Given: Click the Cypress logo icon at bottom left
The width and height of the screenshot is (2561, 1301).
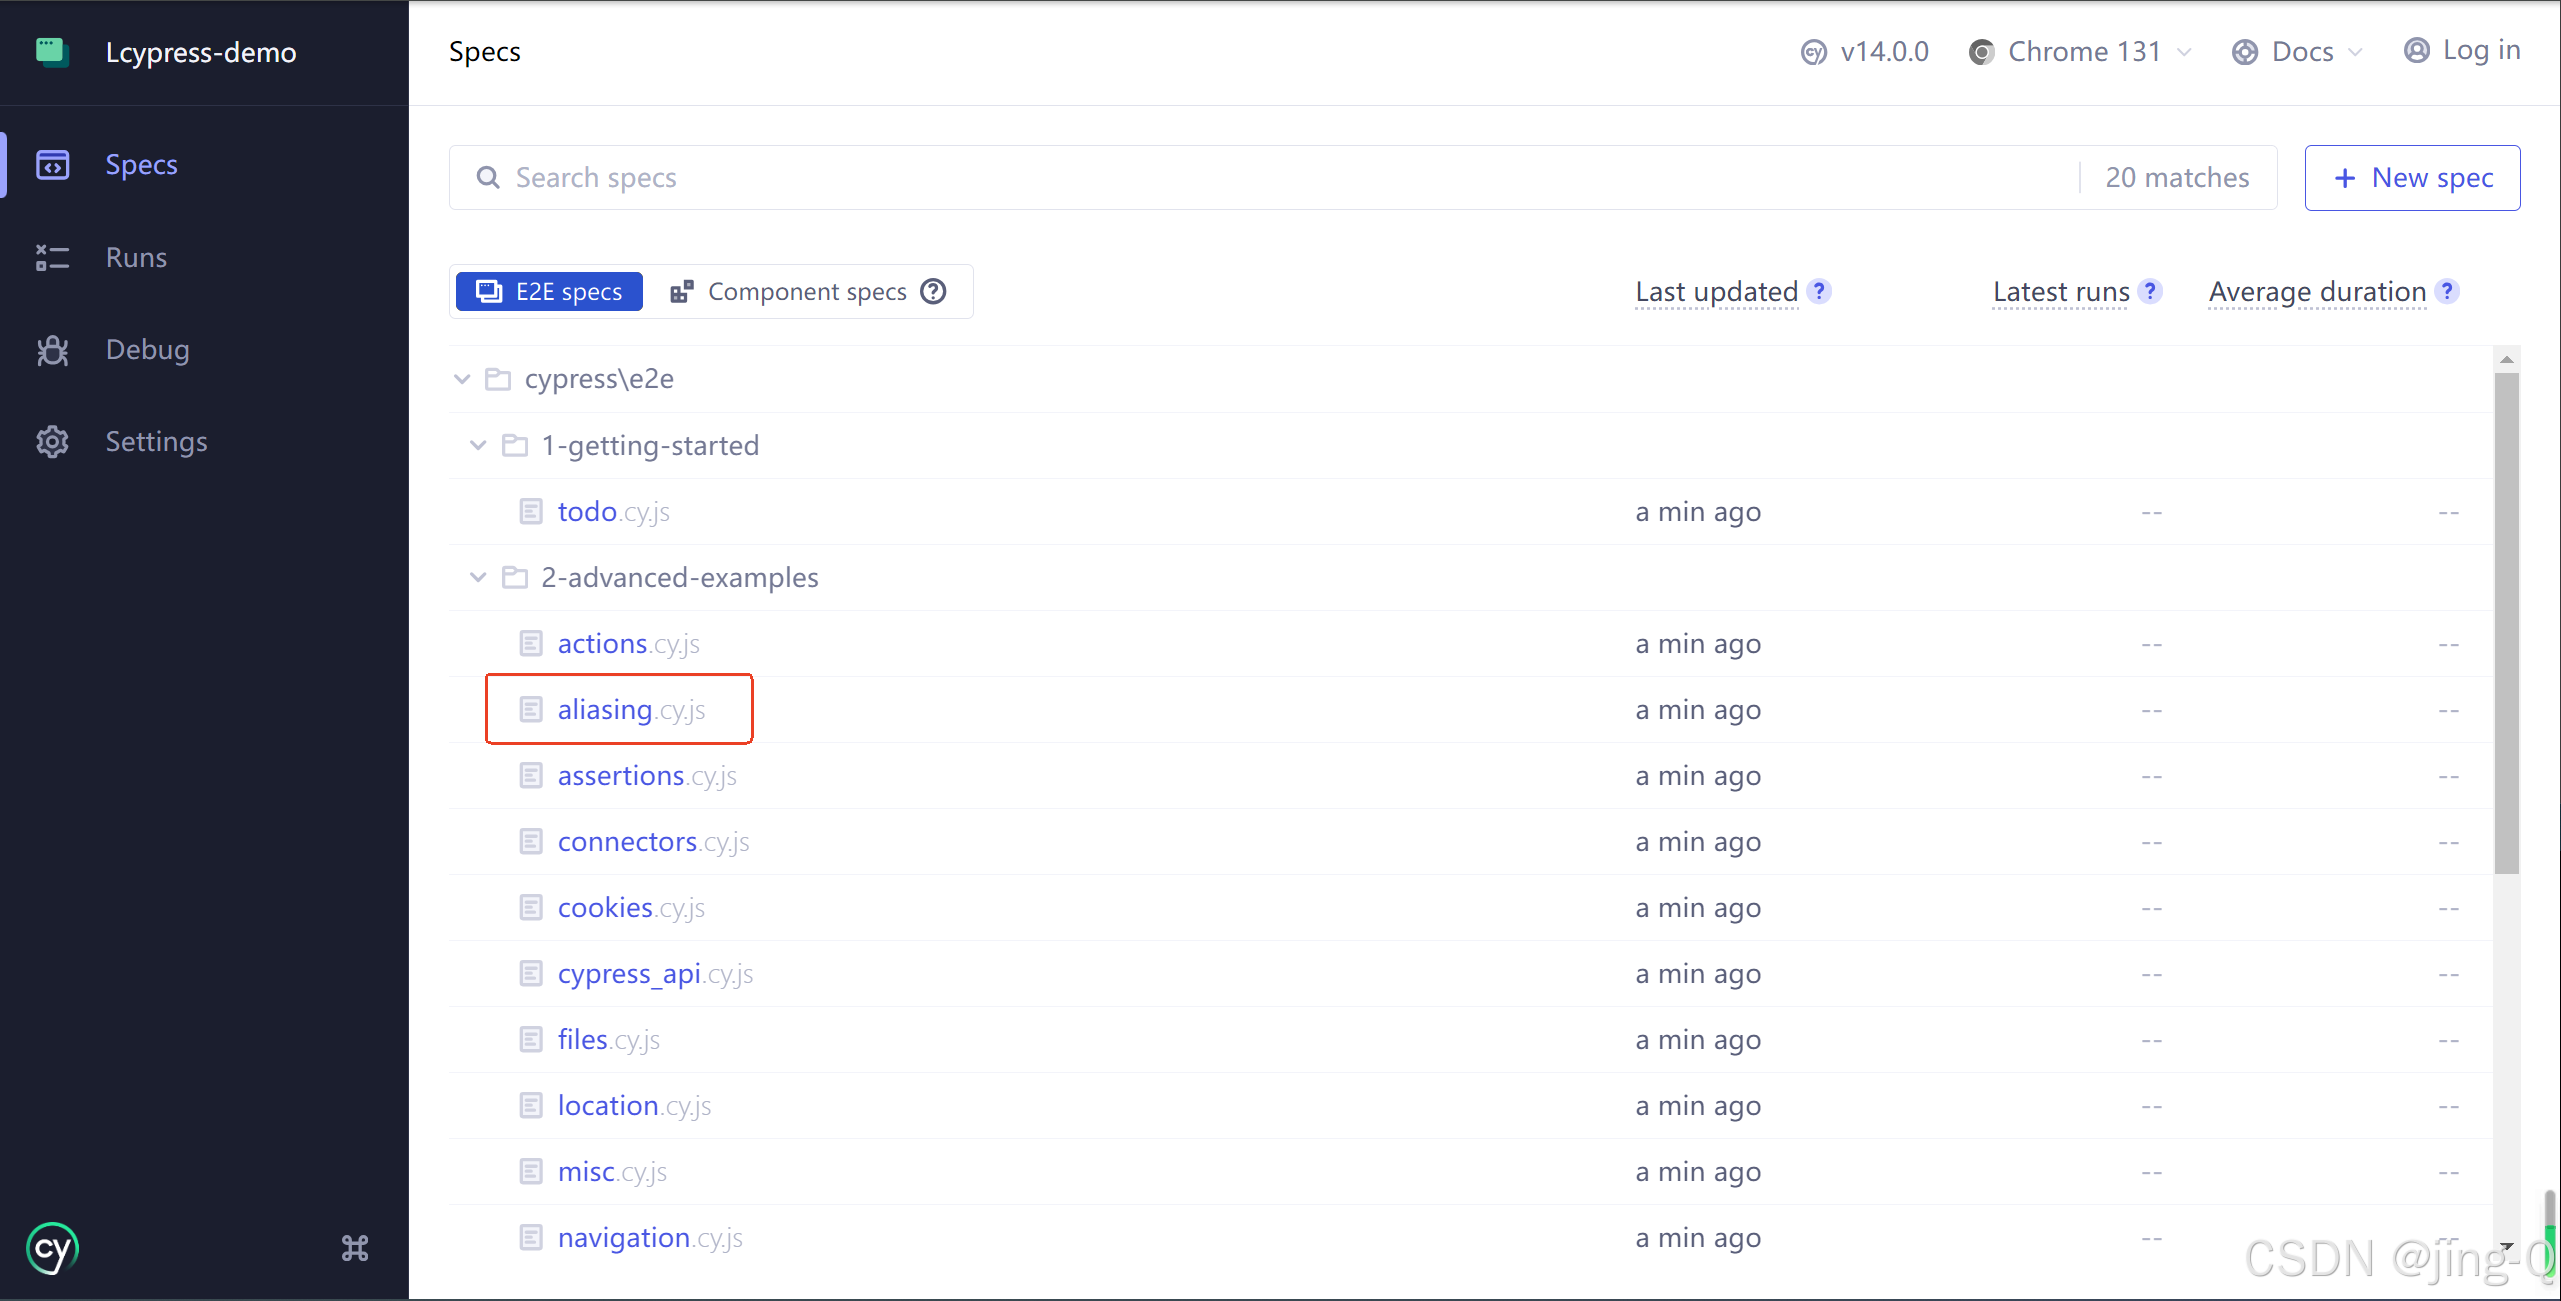Looking at the screenshot, I should coord(52,1248).
